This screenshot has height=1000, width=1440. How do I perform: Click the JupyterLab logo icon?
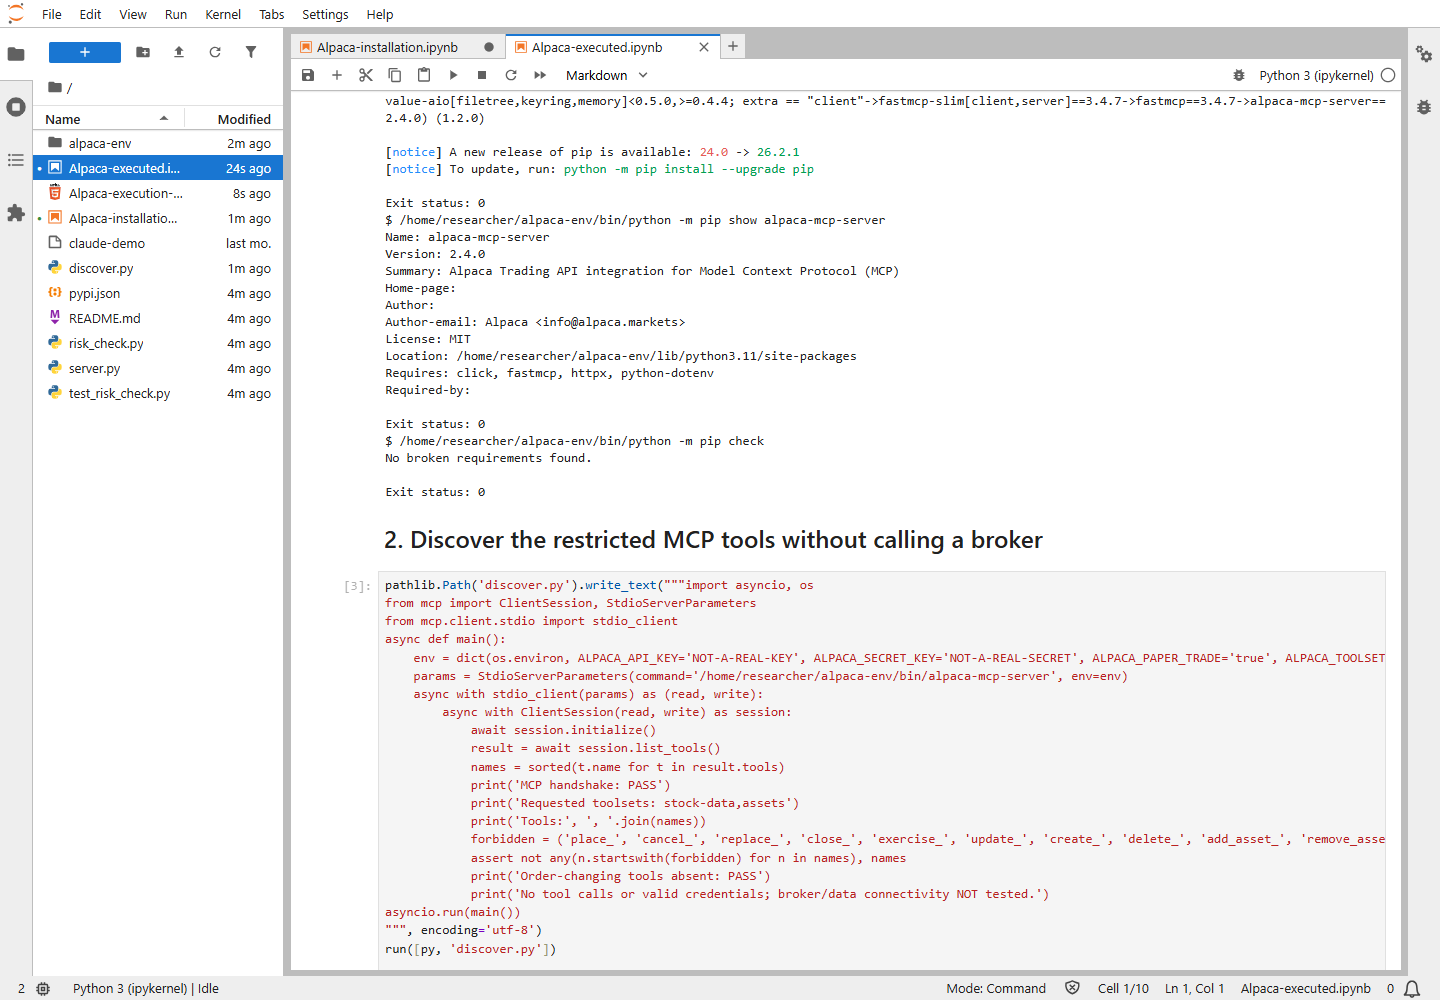[x=16, y=14]
